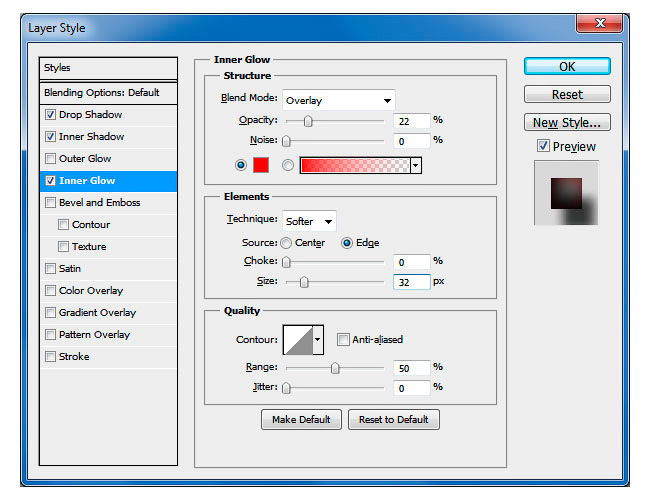Uncheck the Inner Shadow checkbox

coord(51,137)
